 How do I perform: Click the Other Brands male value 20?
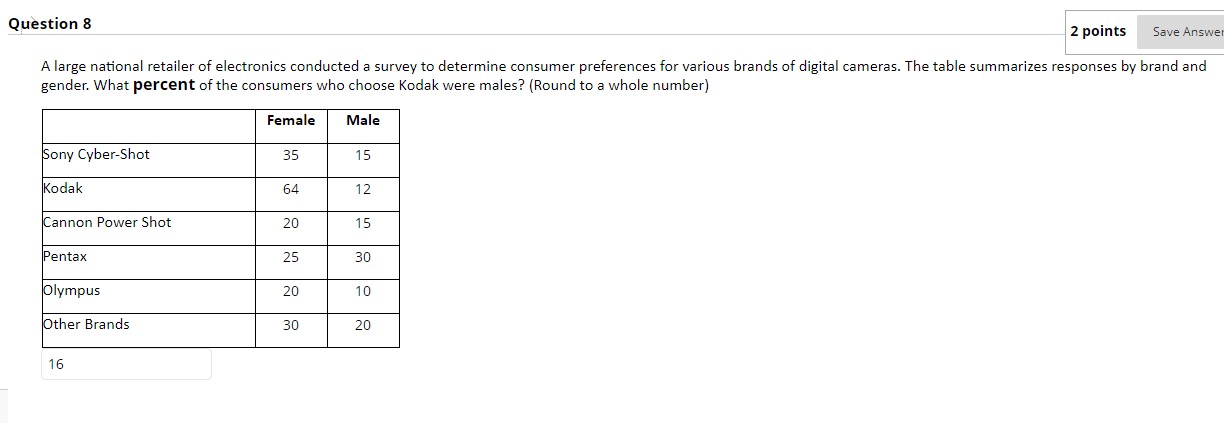363,325
